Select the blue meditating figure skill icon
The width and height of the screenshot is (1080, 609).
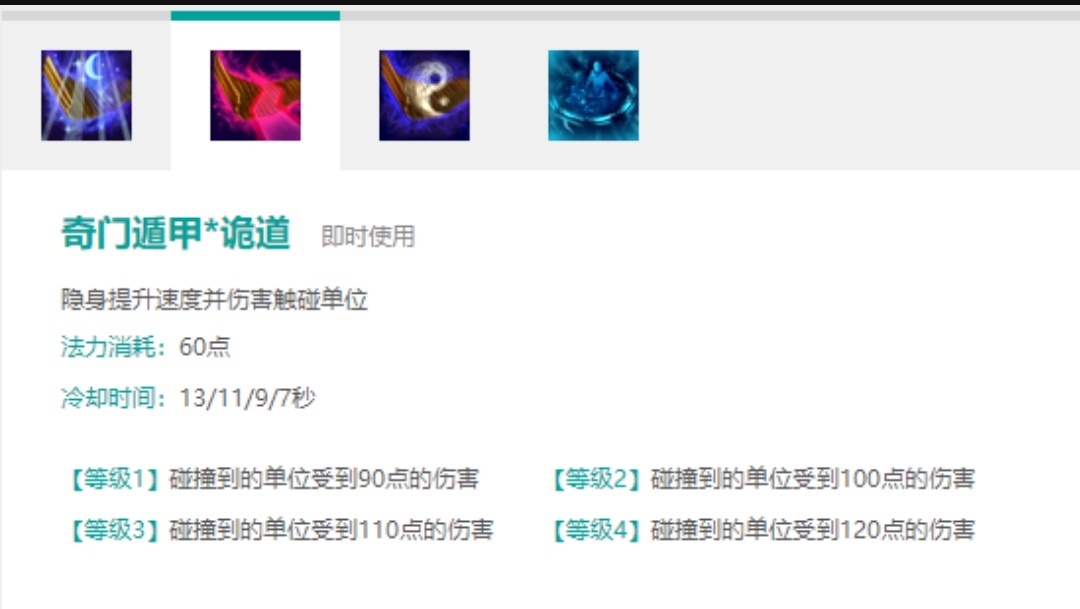click(594, 95)
